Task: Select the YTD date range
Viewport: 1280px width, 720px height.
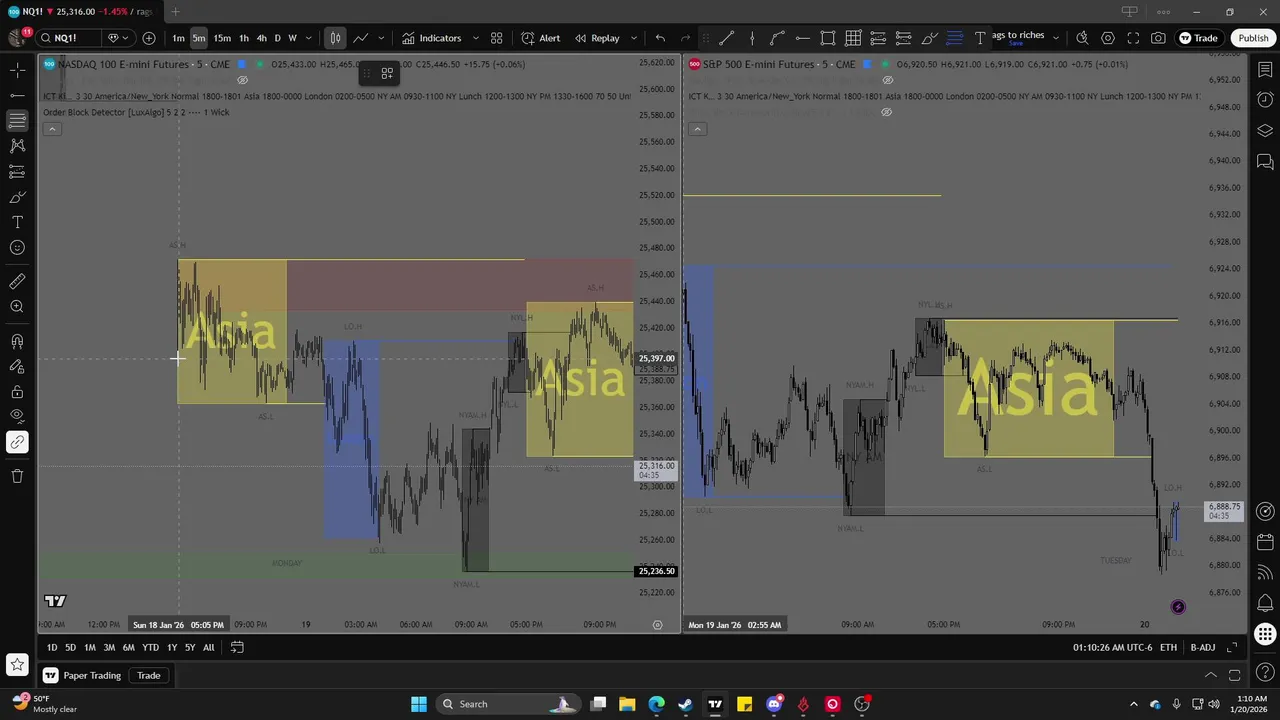Action: [x=150, y=647]
